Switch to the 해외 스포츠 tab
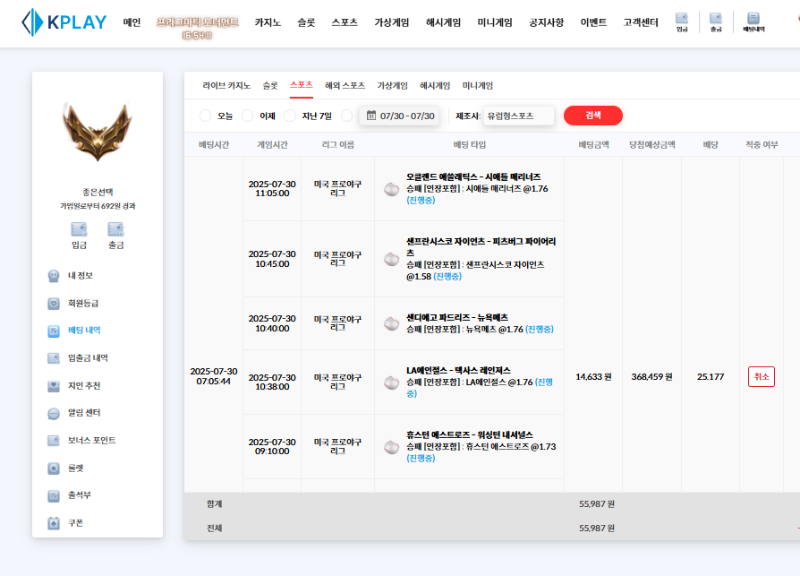The height and width of the screenshot is (576, 800). click(345, 86)
